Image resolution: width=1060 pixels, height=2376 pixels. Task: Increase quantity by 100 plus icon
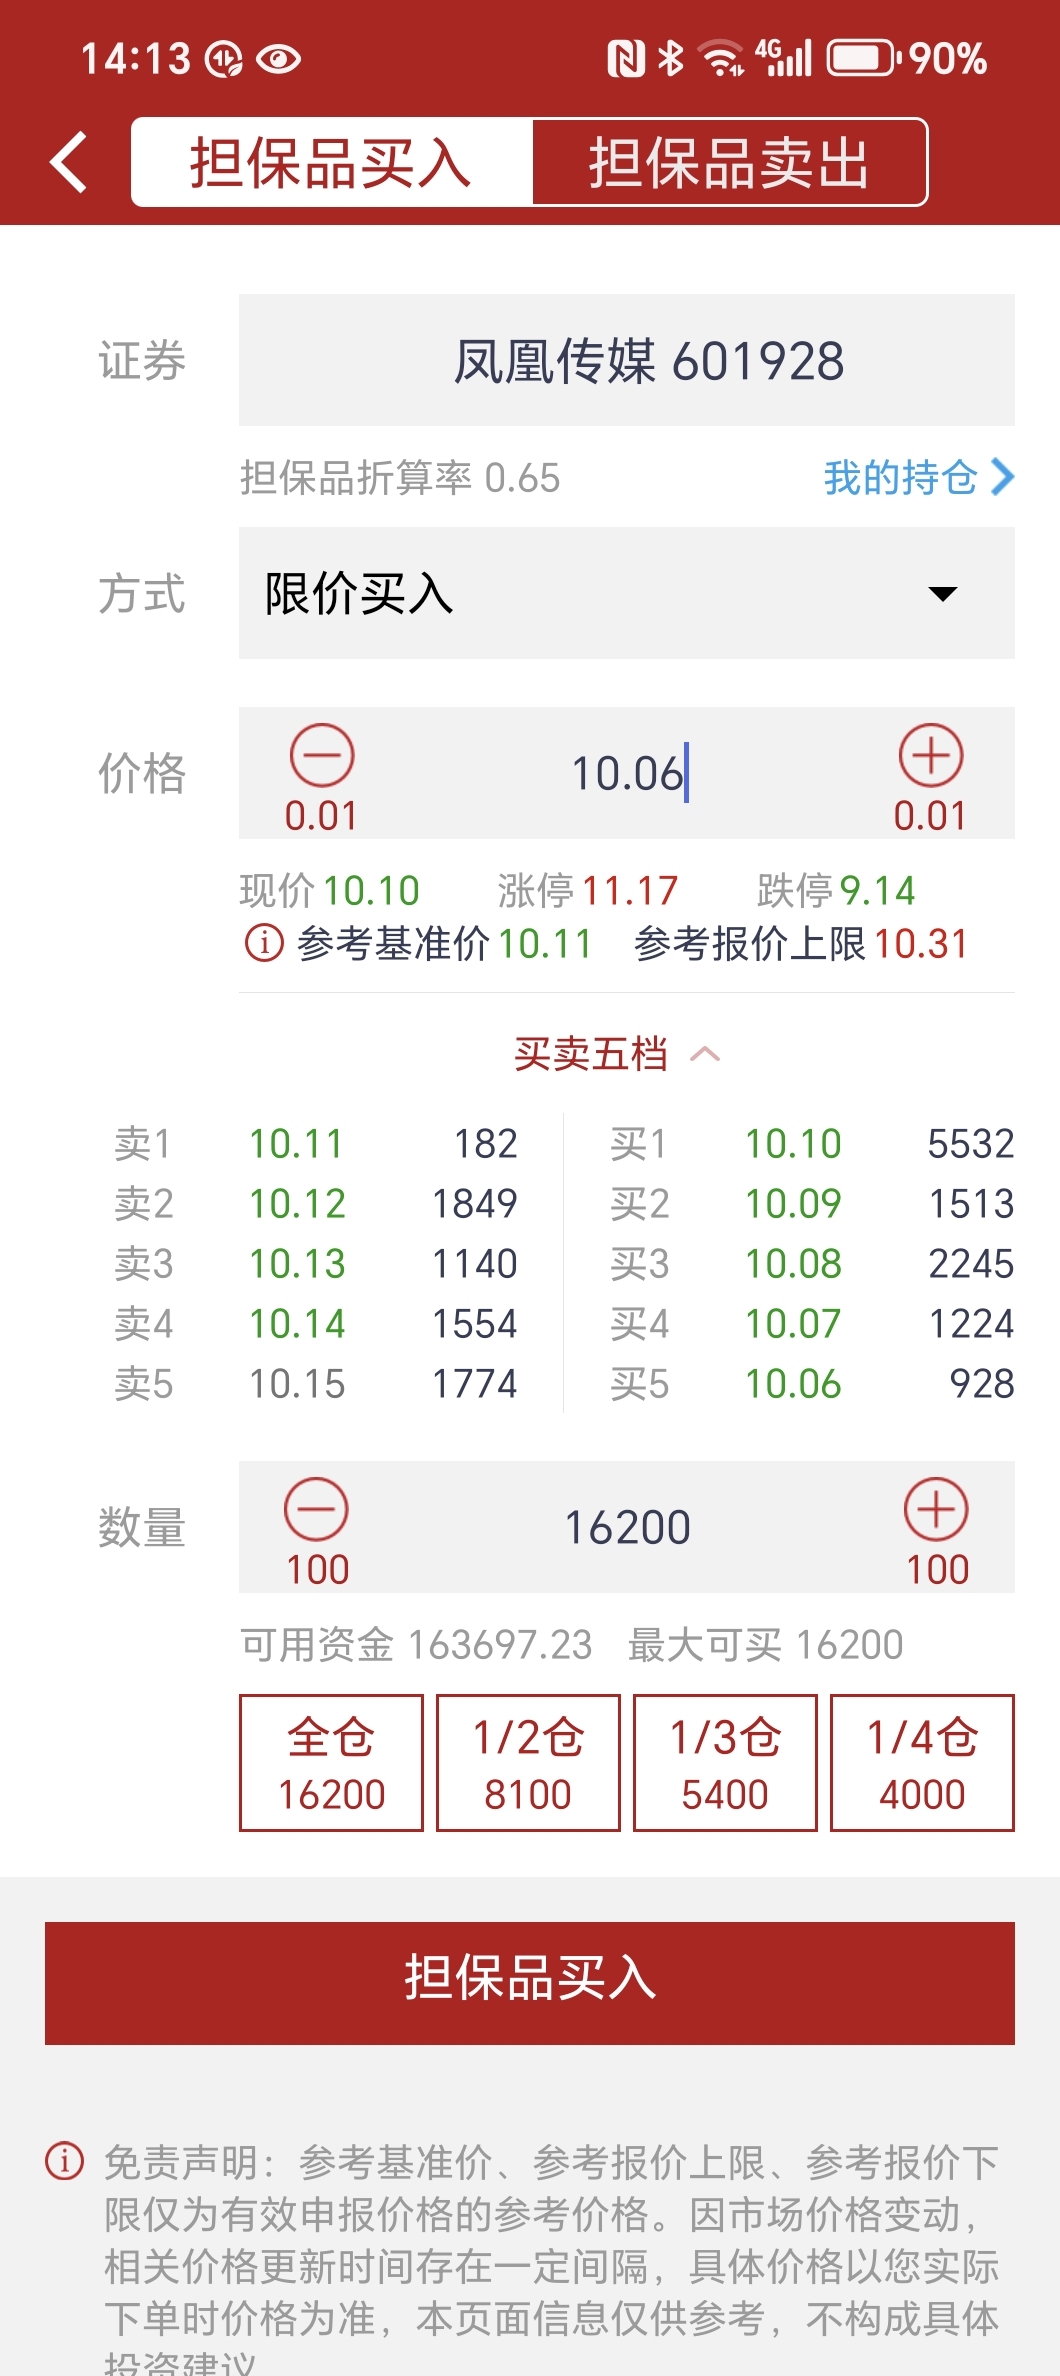click(936, 1509)
